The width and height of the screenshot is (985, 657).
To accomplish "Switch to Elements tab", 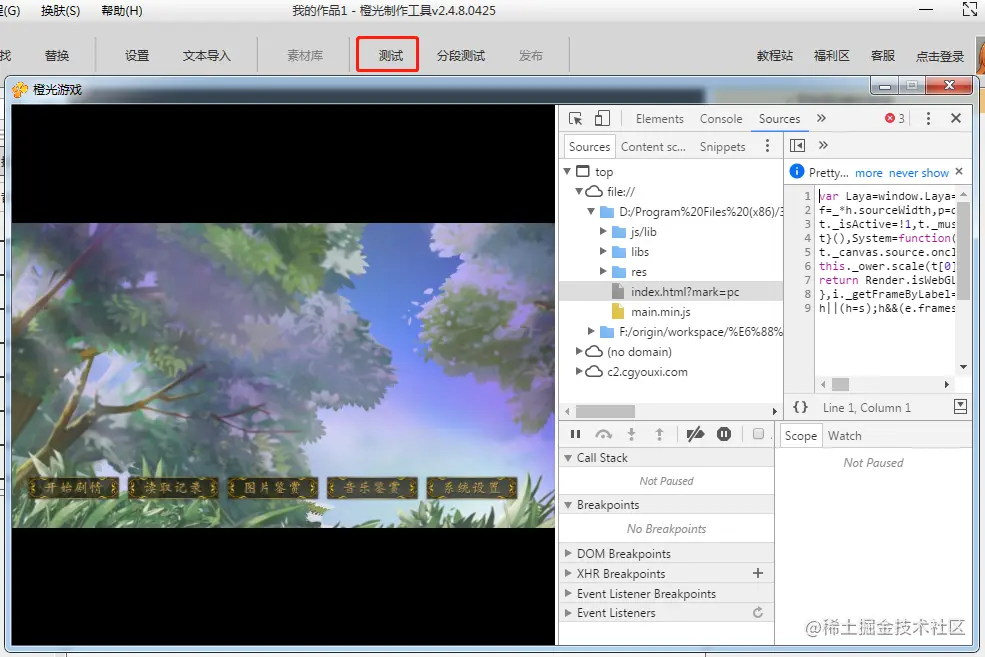I will point(660,119).
